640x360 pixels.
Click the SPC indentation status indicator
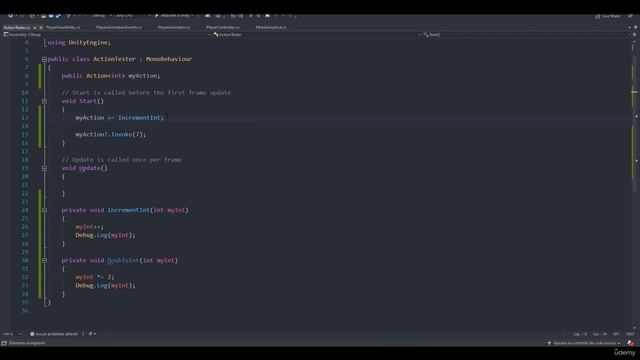click(616, 334)
